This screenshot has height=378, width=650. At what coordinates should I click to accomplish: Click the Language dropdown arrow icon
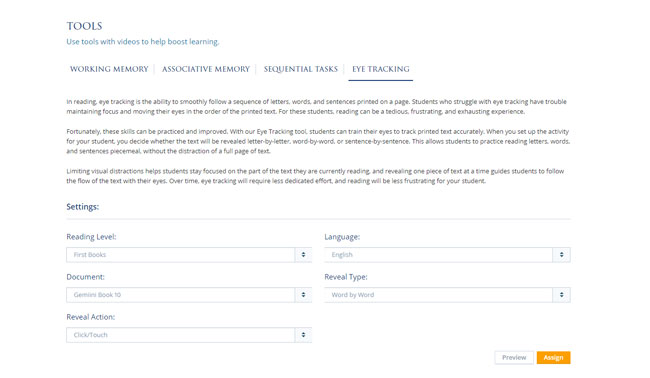point(562,255)
